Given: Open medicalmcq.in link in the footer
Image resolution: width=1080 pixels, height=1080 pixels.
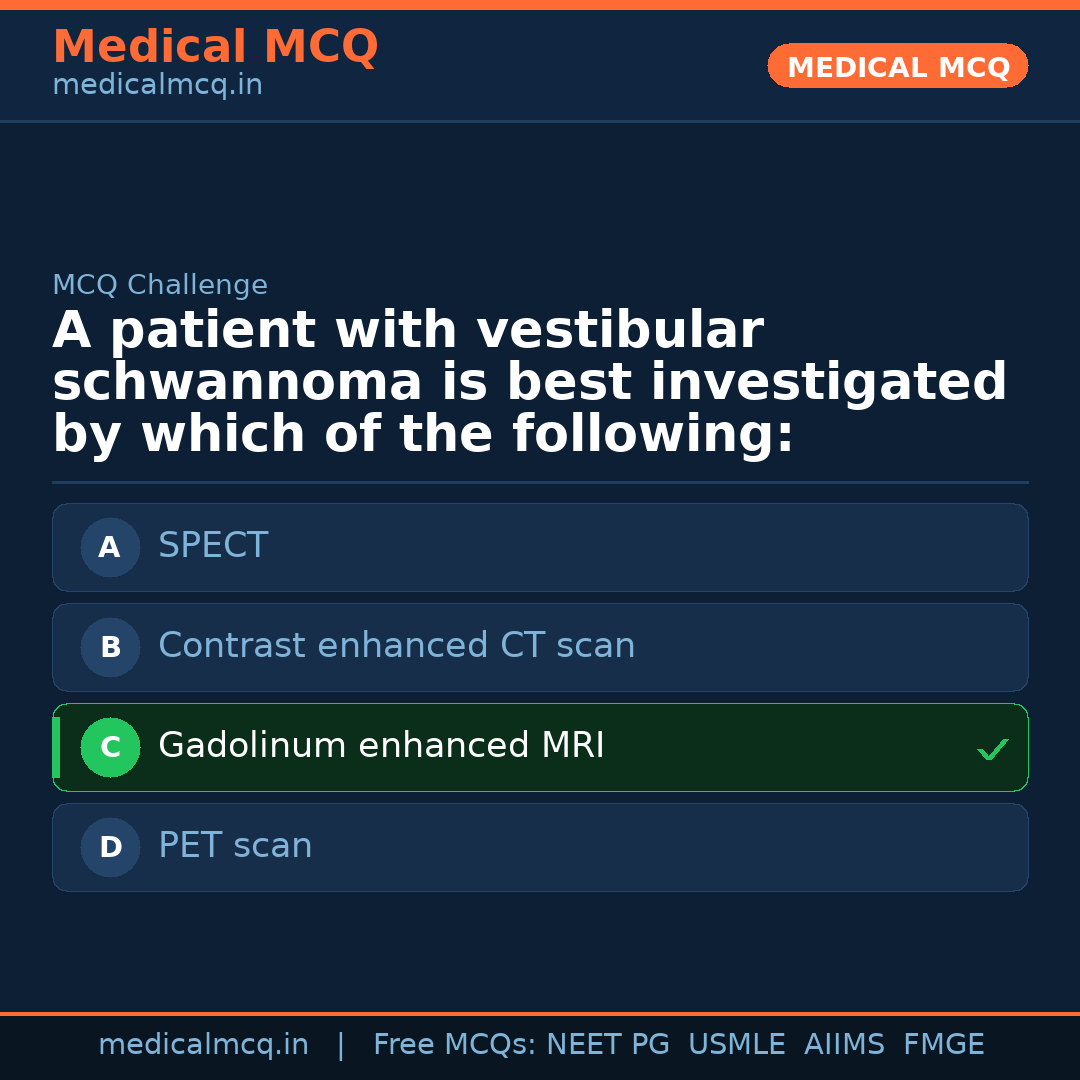Looking at the screenshot, I should tap(203, 1045).
